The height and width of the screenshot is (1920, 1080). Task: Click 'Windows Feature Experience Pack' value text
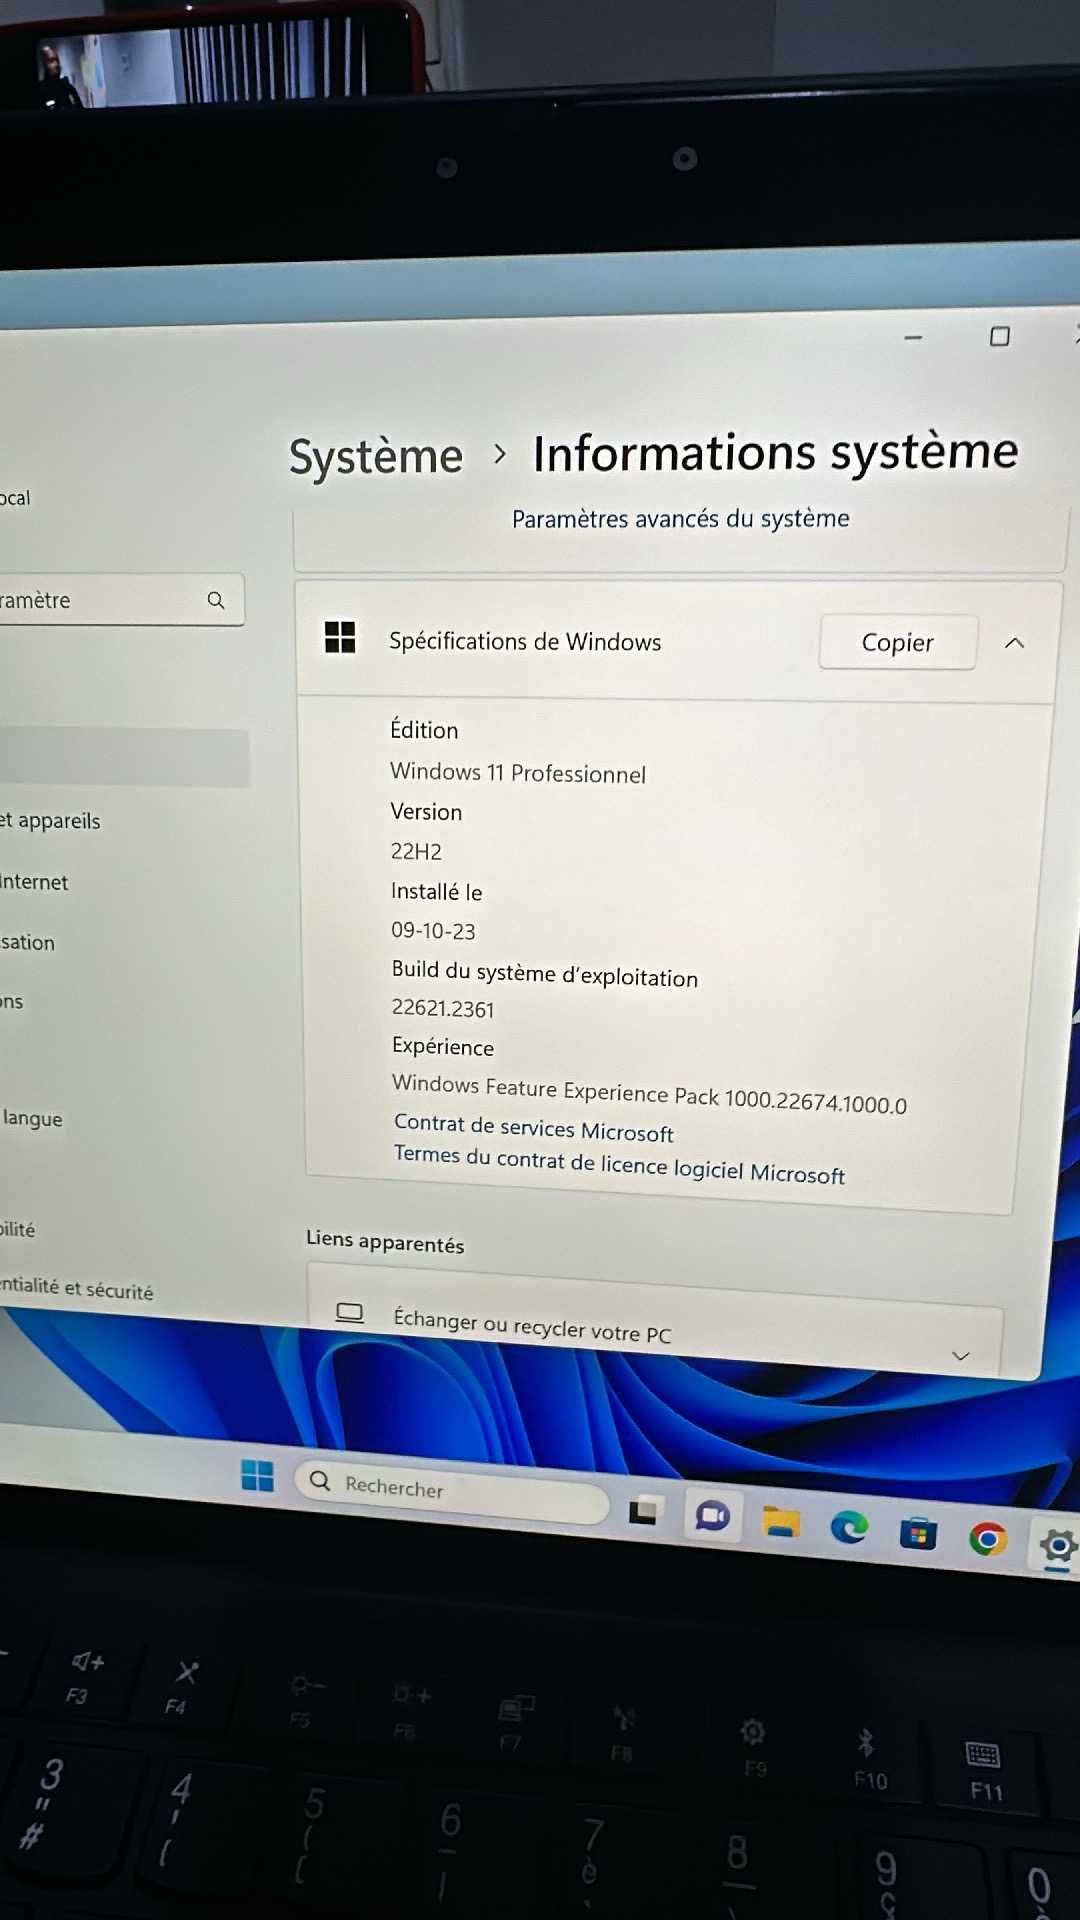(x=650, y=1093)
